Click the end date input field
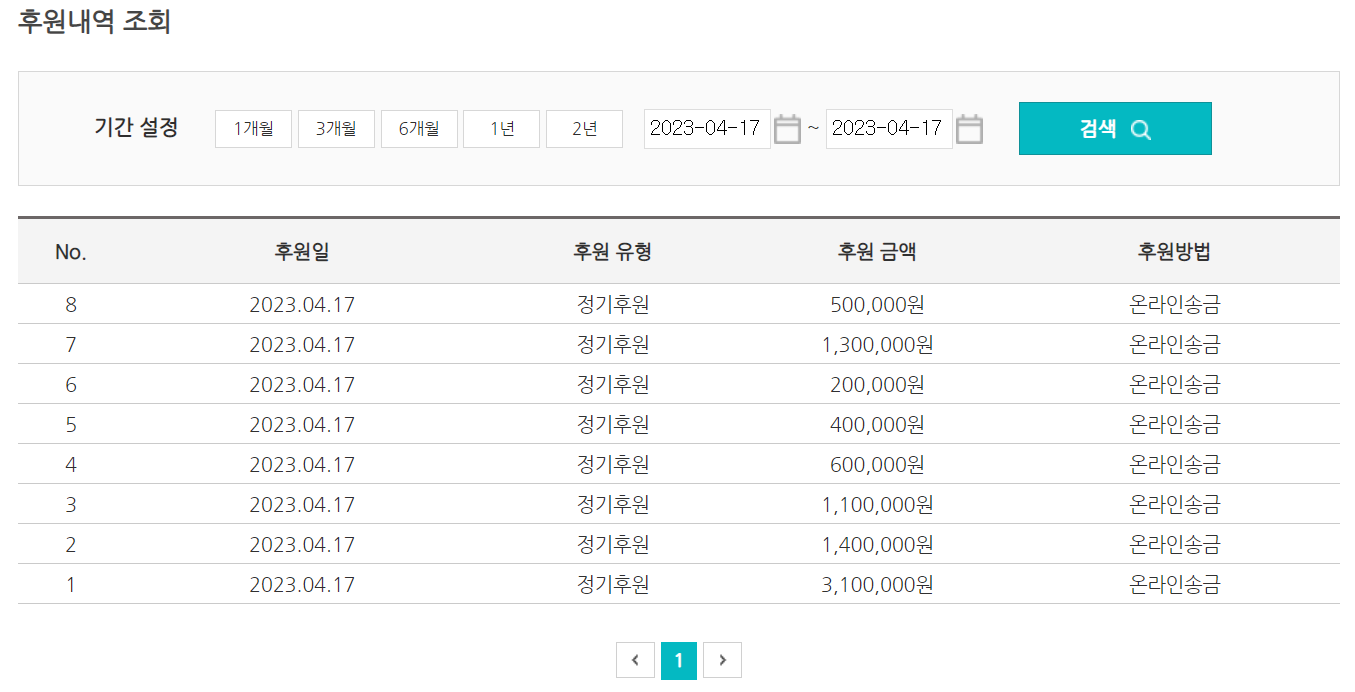Viewport: 1355px width, 692px height. tap(889, 129)
